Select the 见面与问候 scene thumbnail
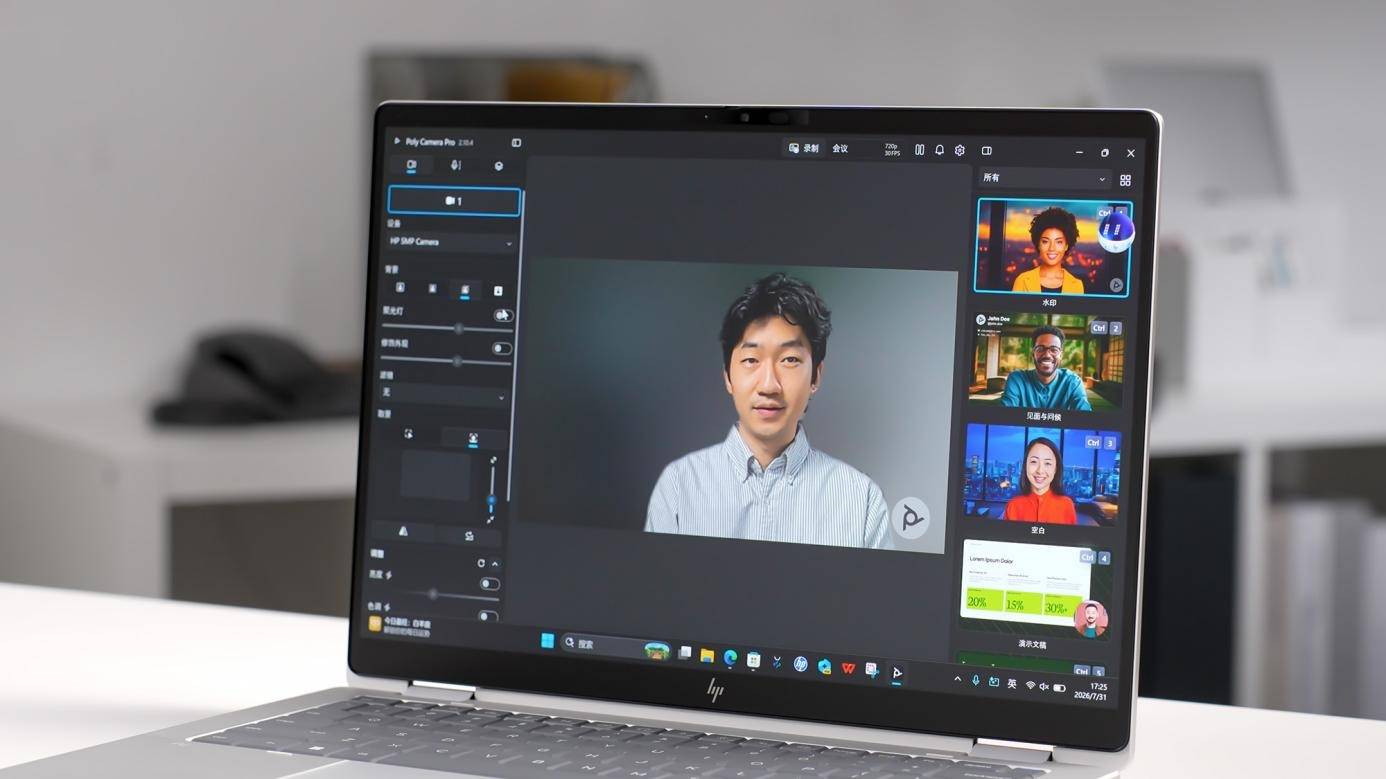This screenshot has width=1386, height=779. (1046, 362)
